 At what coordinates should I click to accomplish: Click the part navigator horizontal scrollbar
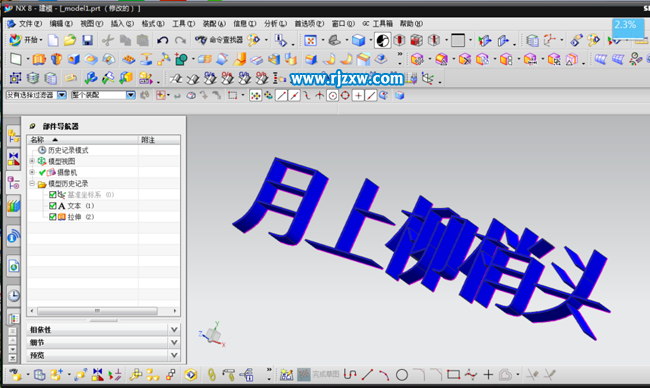(x=97, y=310)
